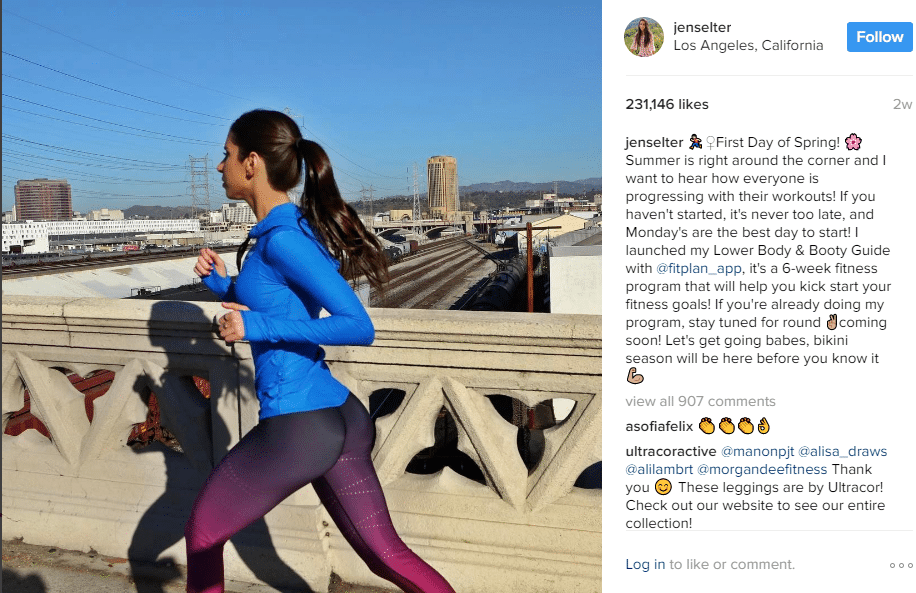Open the Log in link
The width and height of the screenshot is (916, 593).
(x=645, y=564)
